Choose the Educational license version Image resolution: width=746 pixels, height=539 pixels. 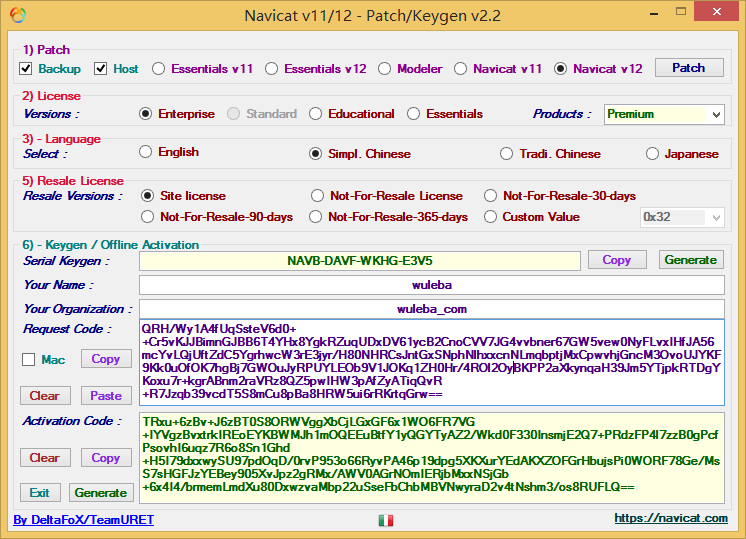[315, 114]
